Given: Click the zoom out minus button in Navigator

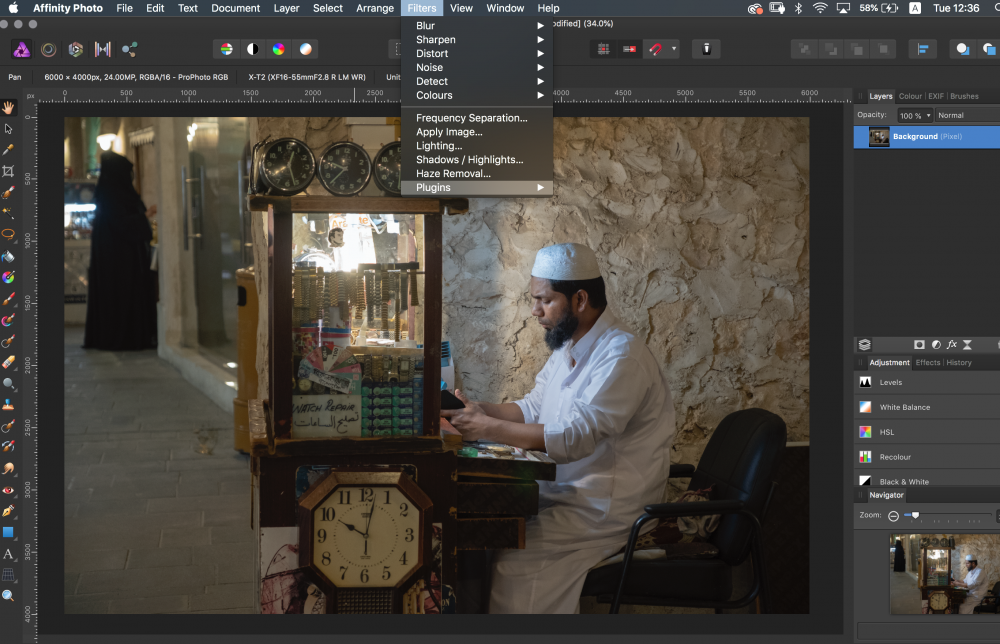Looking at the screenshot, I should [893, 515].
